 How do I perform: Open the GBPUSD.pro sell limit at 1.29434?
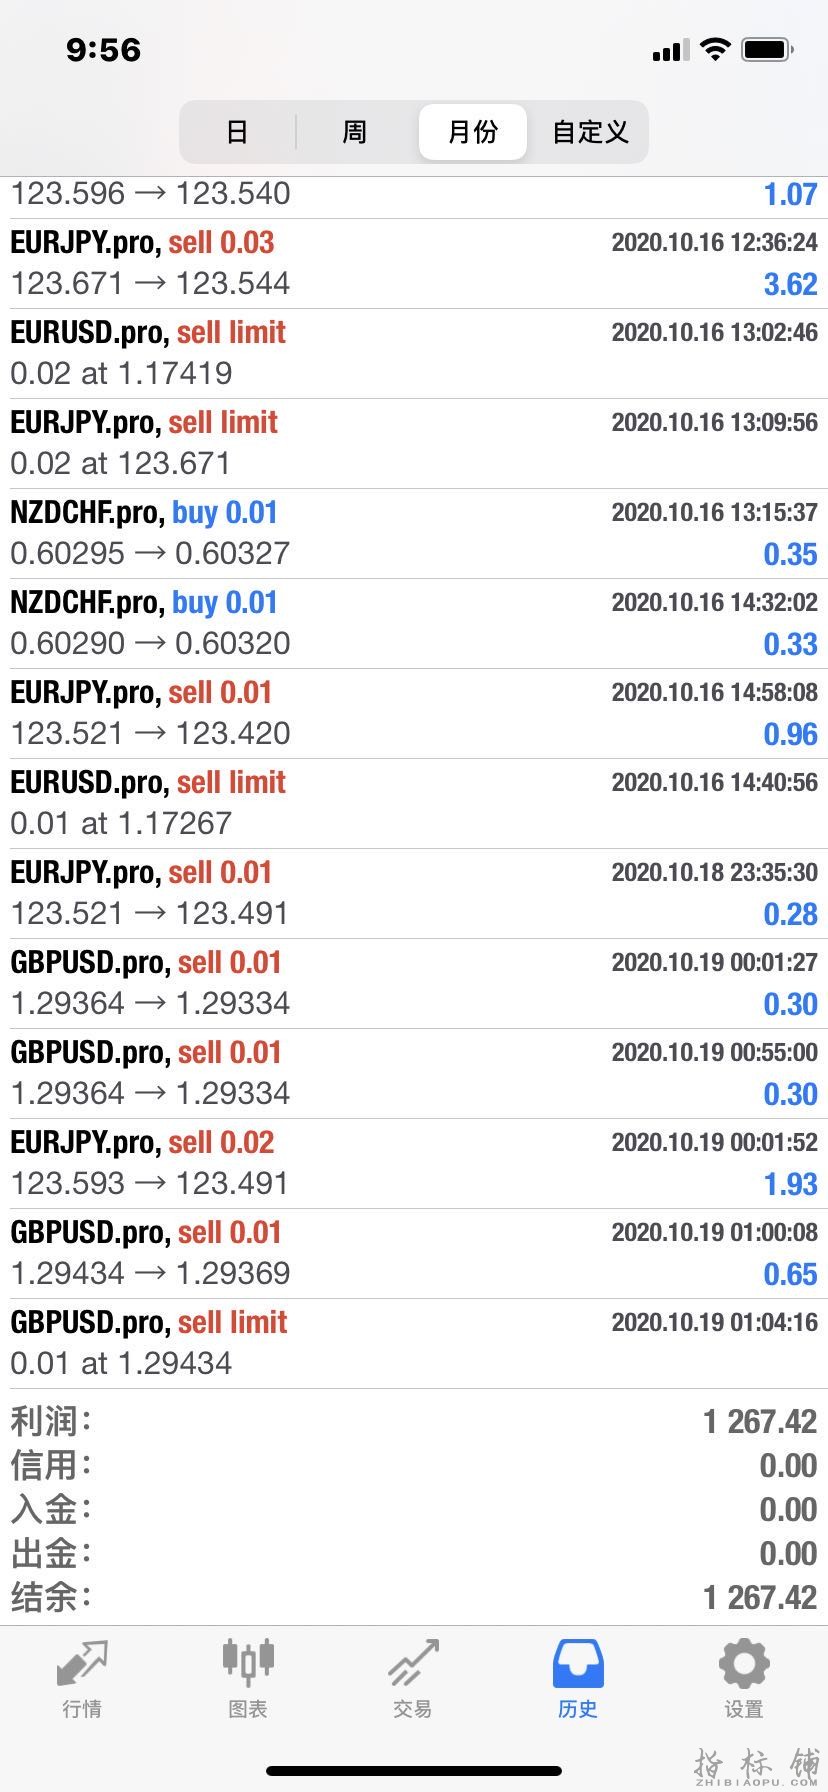pos(414,1343)
